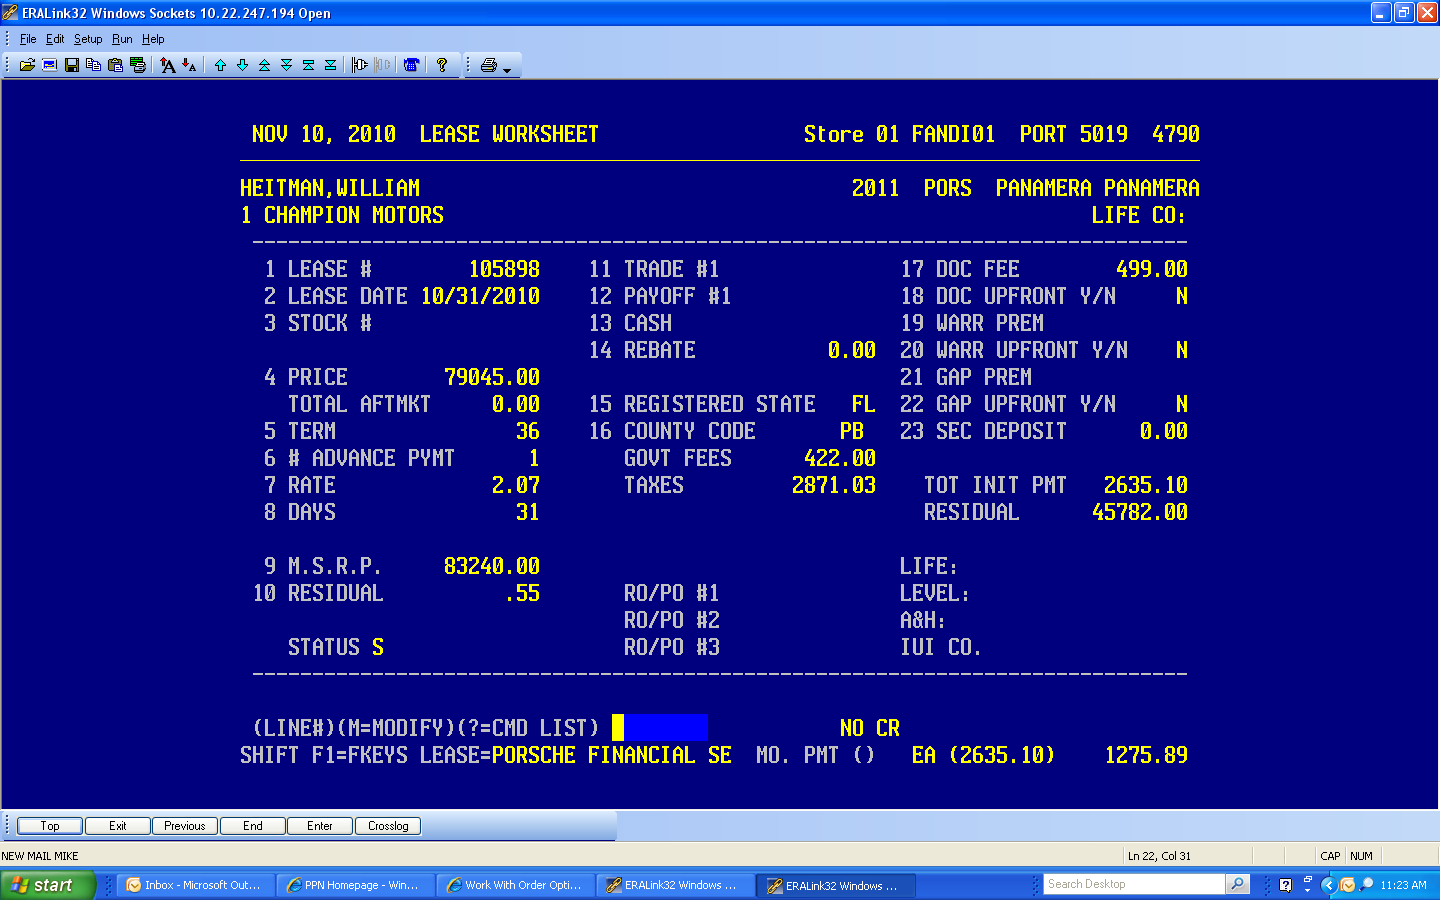
Task: Click the blue telephone icon
Action: [x=411, y=65]
